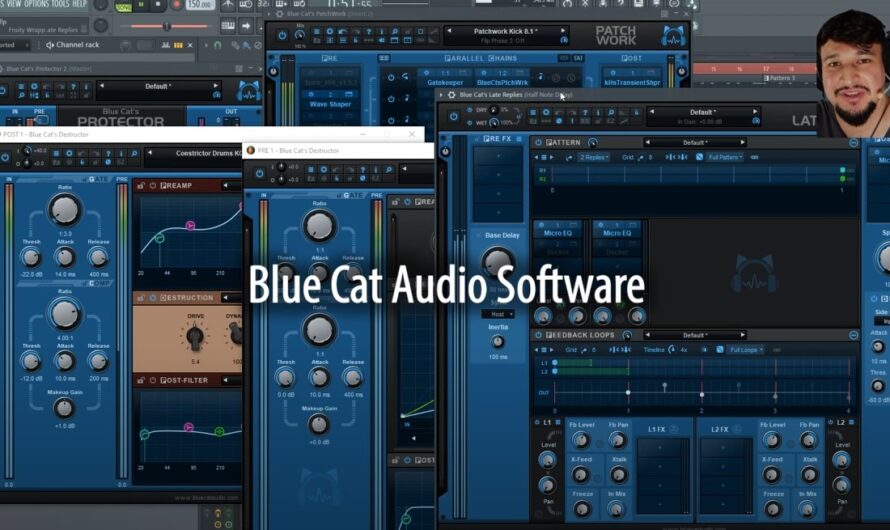
Task: Open the Channel rack panel label
Action: (x=77, y=45)
